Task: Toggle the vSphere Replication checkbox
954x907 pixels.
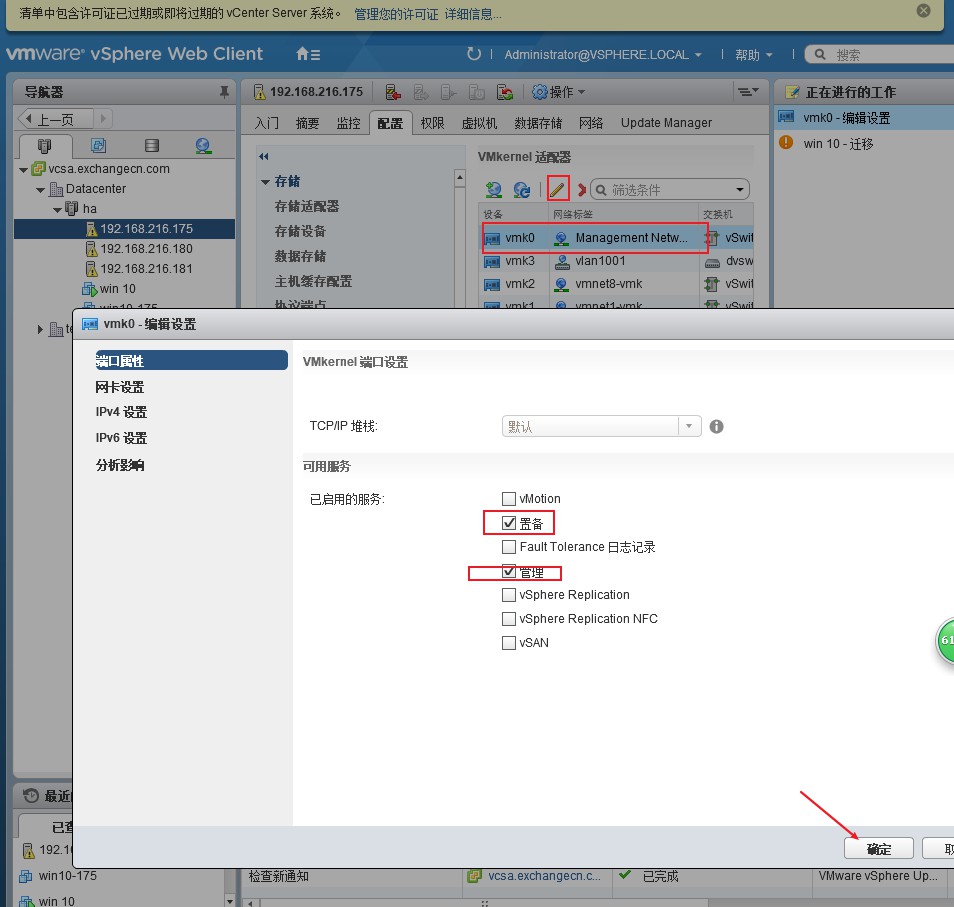Action: pyautogui.click(x=509, y=594)
